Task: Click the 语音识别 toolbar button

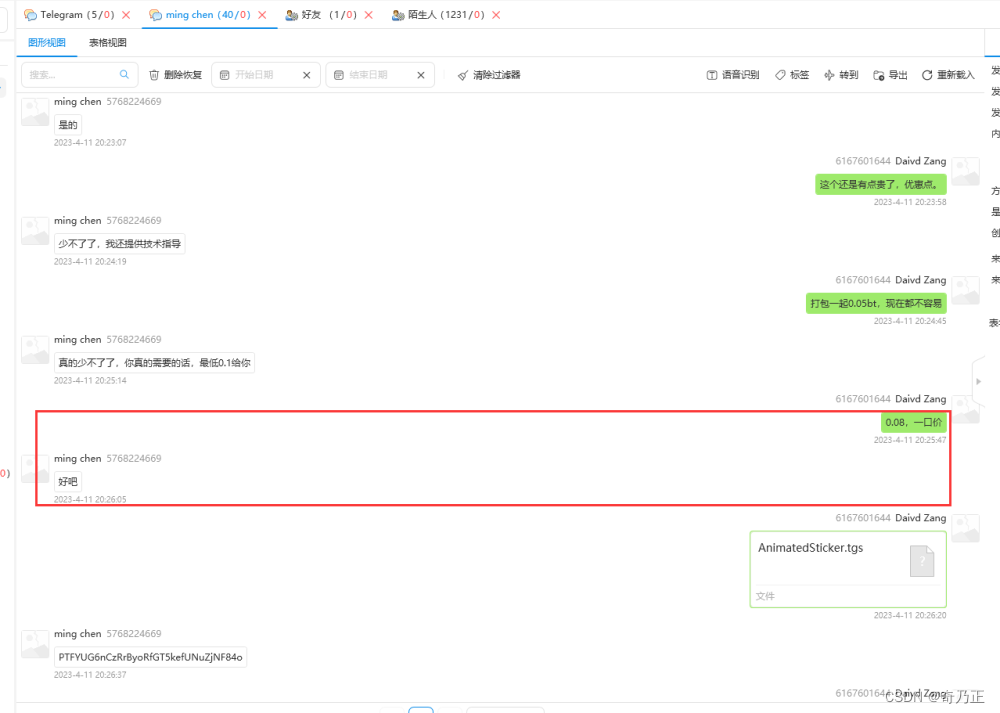Action: 733,75
